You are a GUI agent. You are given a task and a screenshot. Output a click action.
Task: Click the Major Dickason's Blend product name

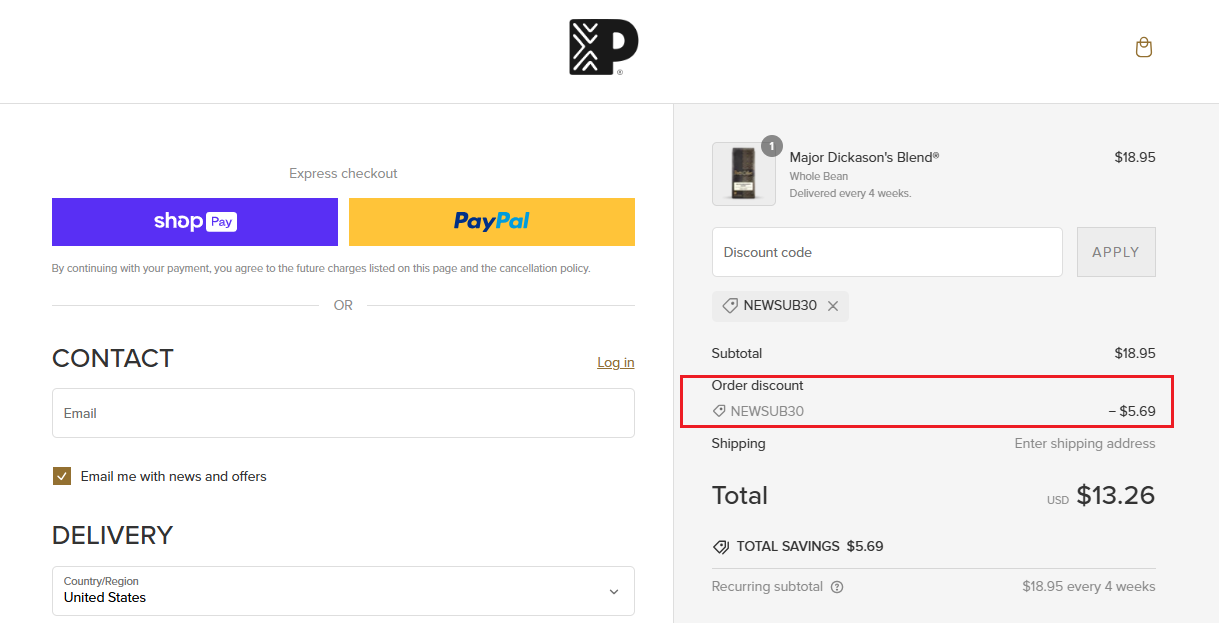864,157
